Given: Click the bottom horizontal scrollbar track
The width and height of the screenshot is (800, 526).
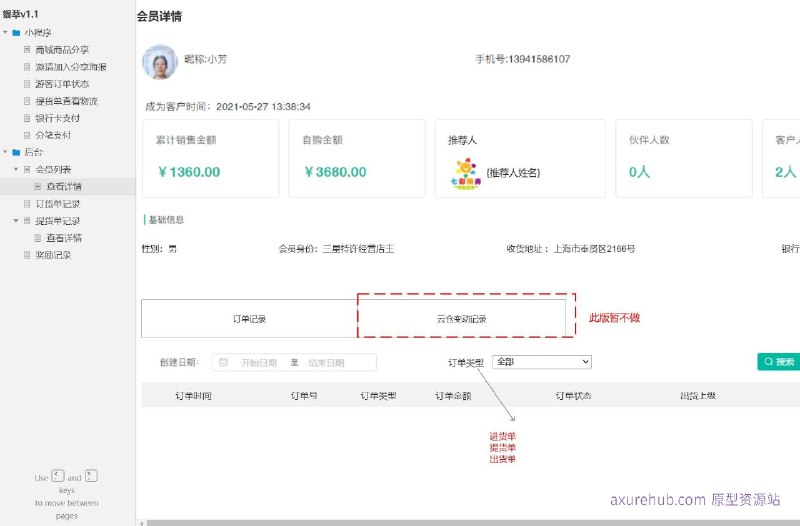Looking at the screenshot, I should click(472, 523).
